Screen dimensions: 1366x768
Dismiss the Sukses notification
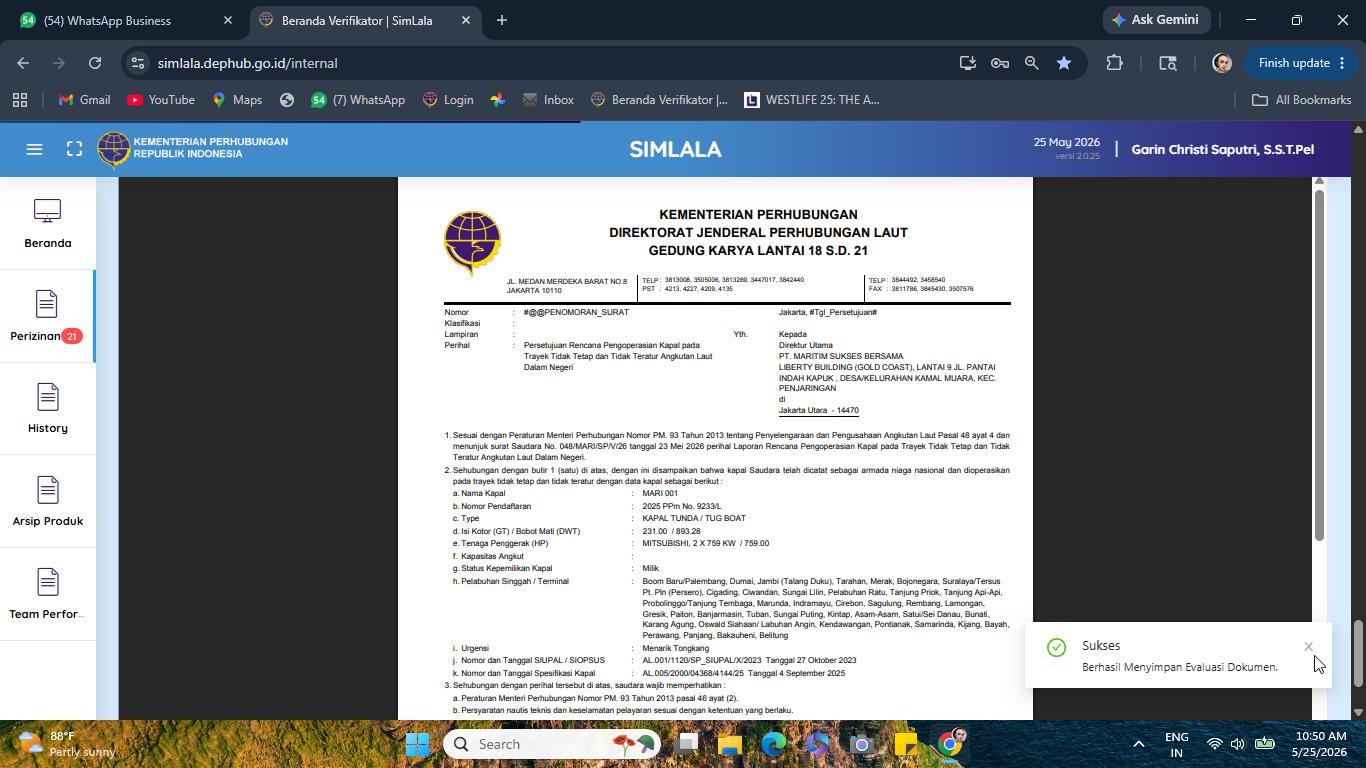pos(1308,647)
